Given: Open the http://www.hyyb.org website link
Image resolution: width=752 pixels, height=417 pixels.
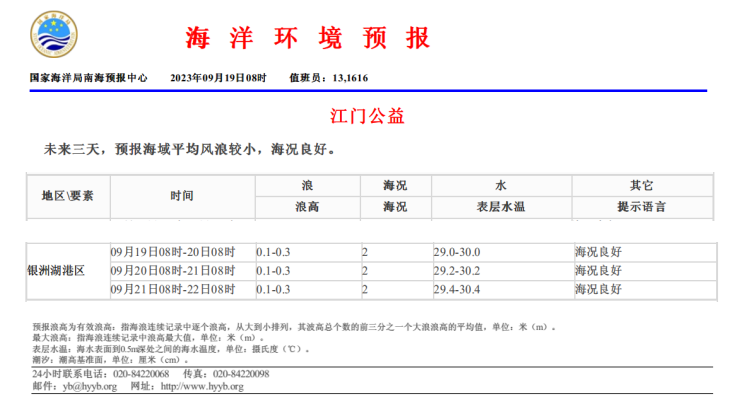Looking at the screenshot, I should 203,385.
